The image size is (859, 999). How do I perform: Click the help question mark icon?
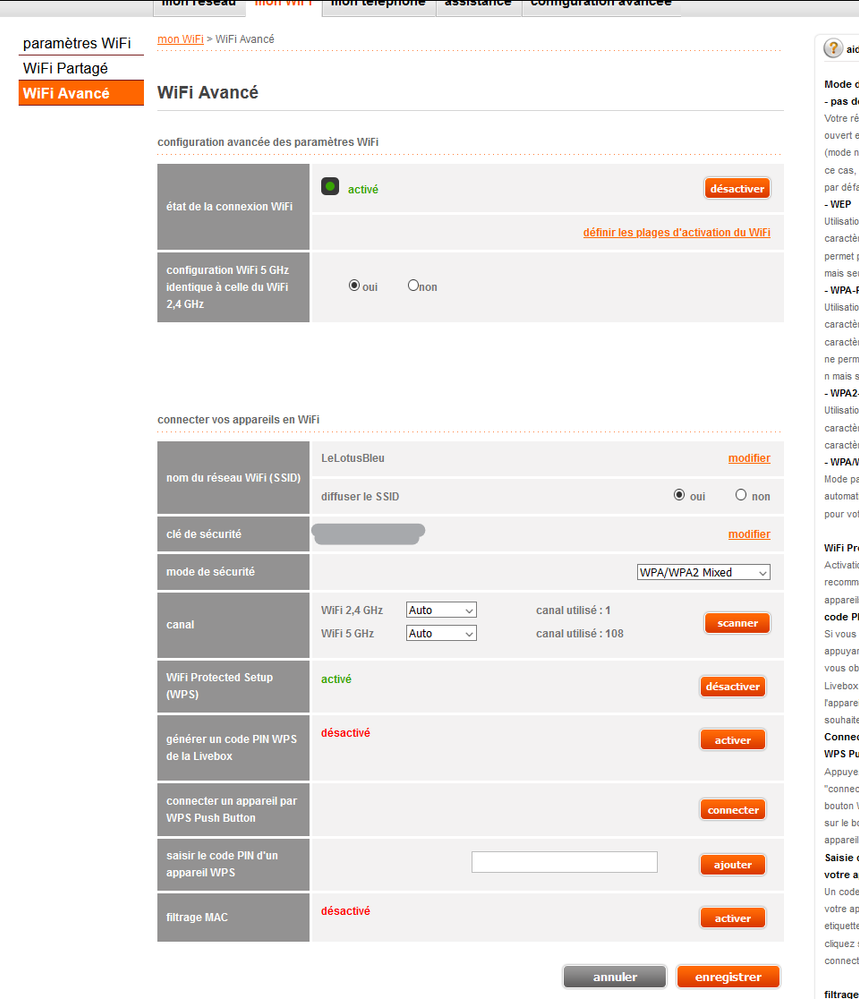tap(833, 48)
